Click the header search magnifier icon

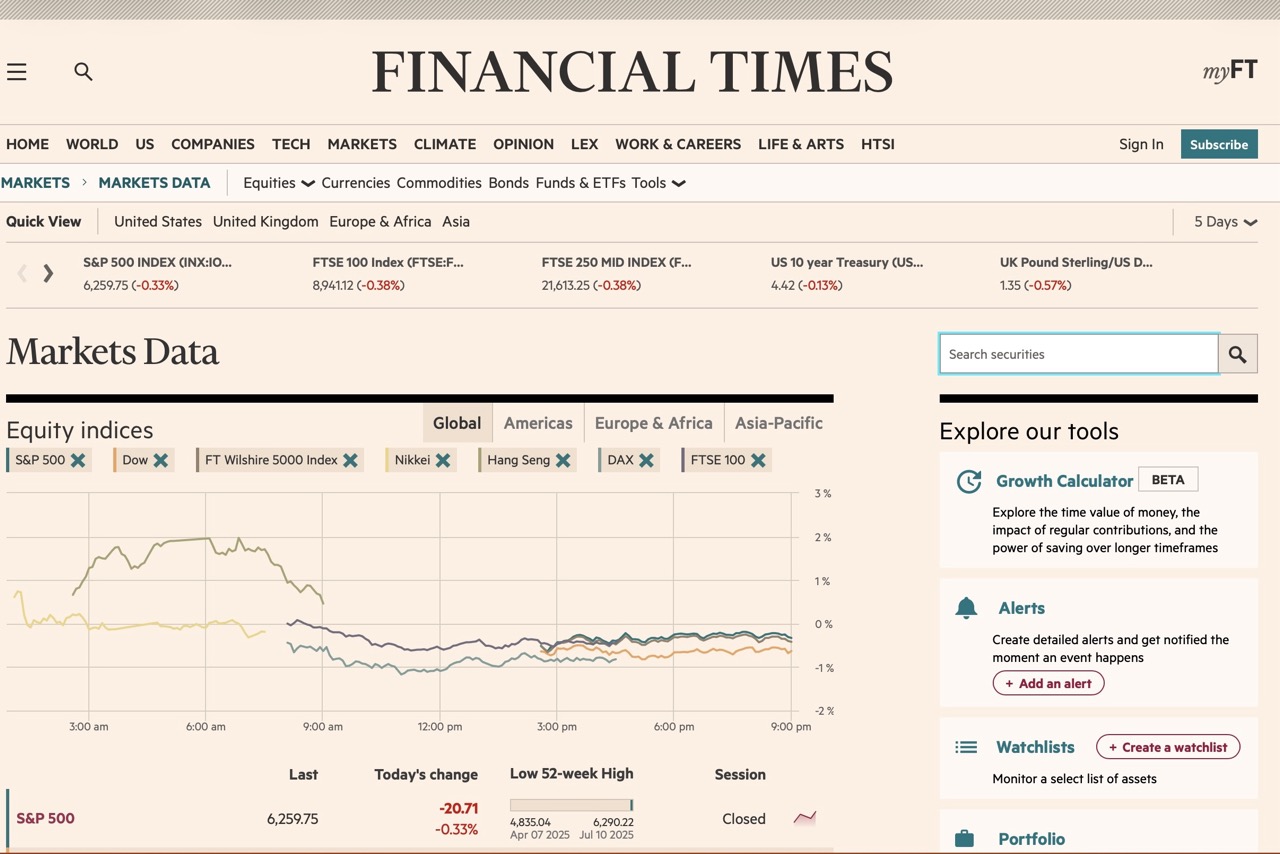point(83,71)
